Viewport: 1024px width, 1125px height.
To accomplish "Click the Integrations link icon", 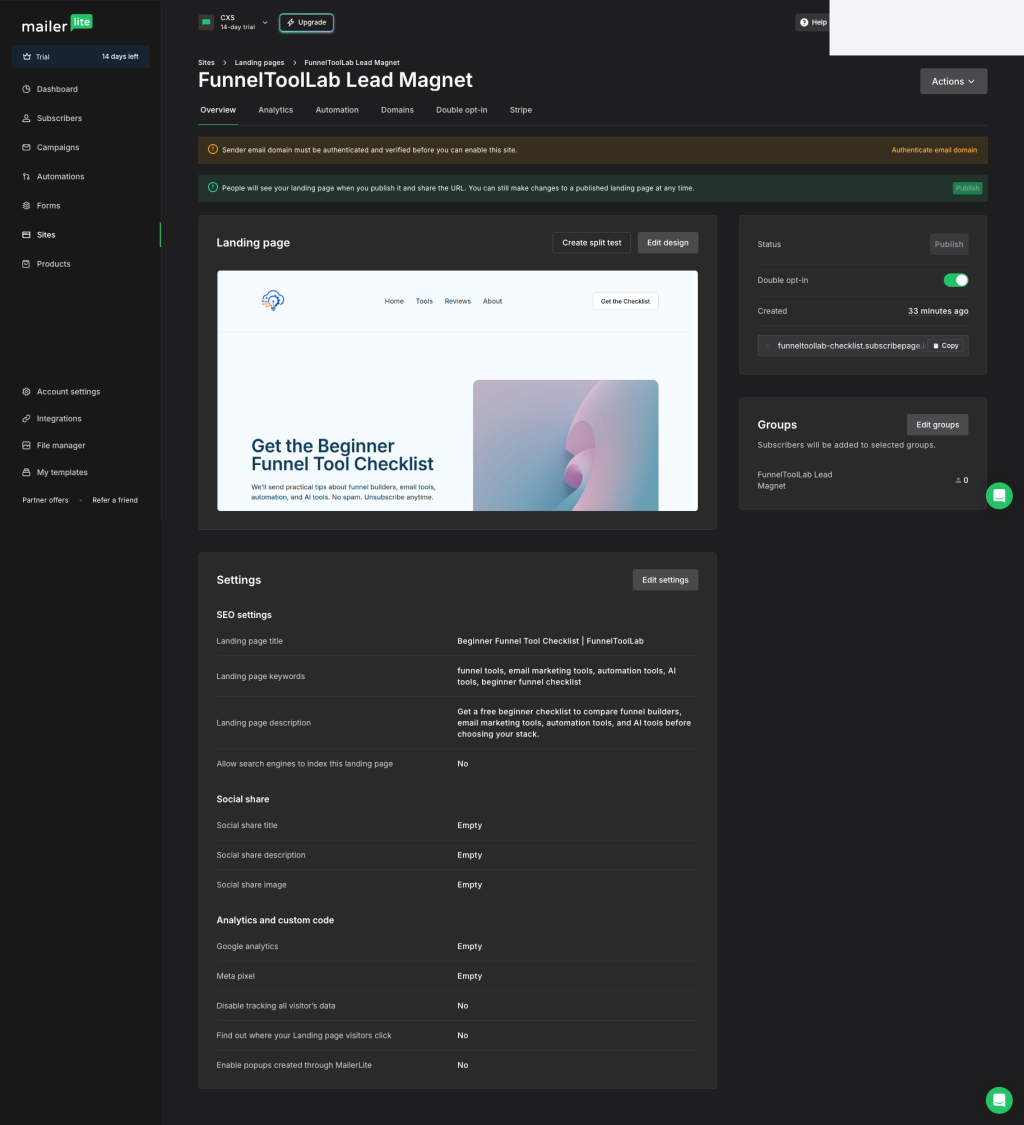I will pos(27,418).
